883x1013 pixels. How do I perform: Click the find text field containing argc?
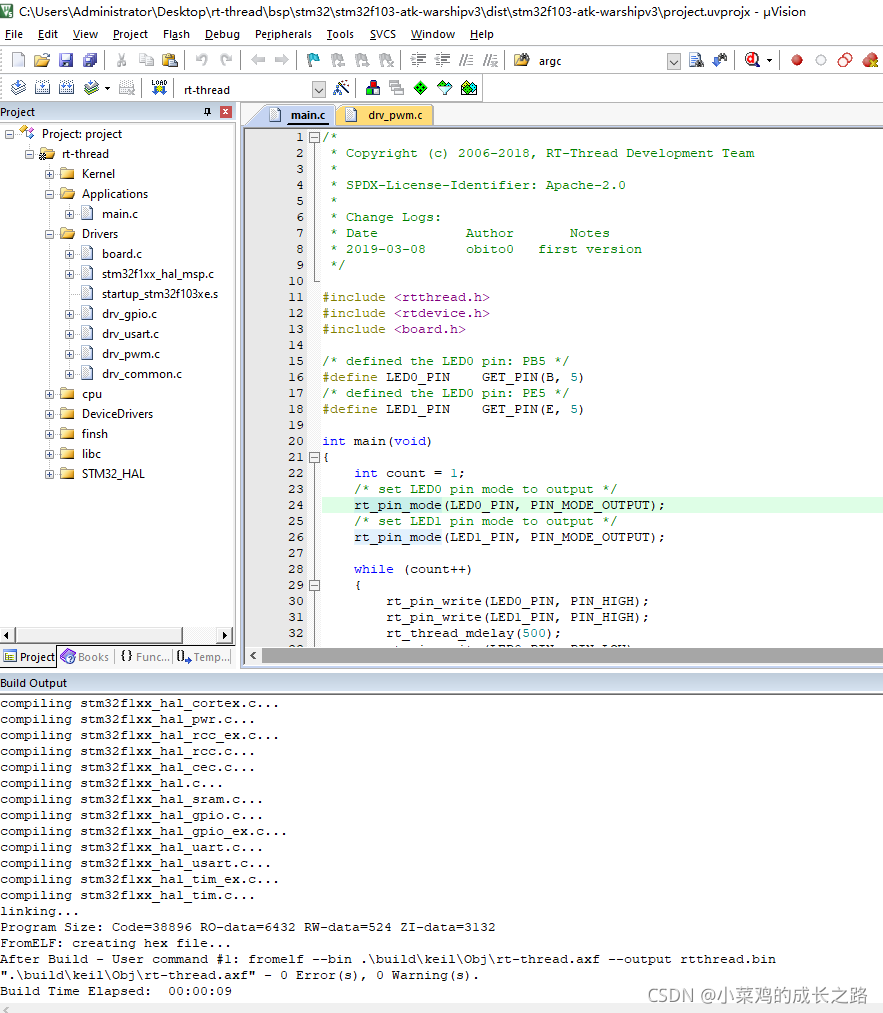(600, 61)
